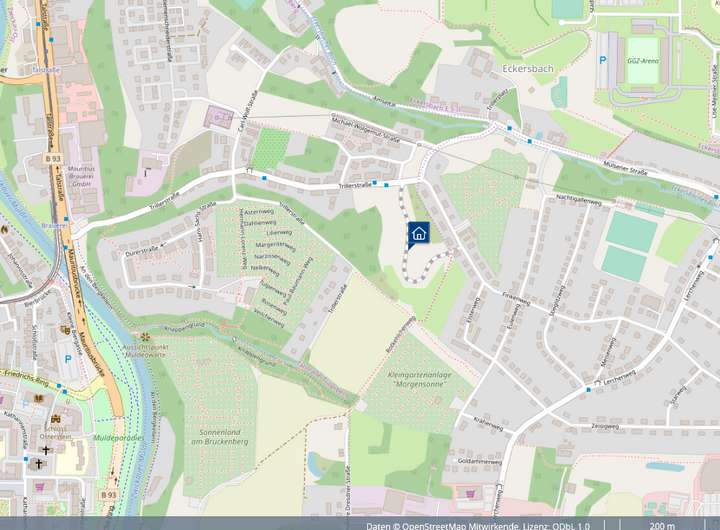Select the GGZ-Arena stadium label
Image resolution: width=720 pixels, height=530 pixels.
coord(643,61)
